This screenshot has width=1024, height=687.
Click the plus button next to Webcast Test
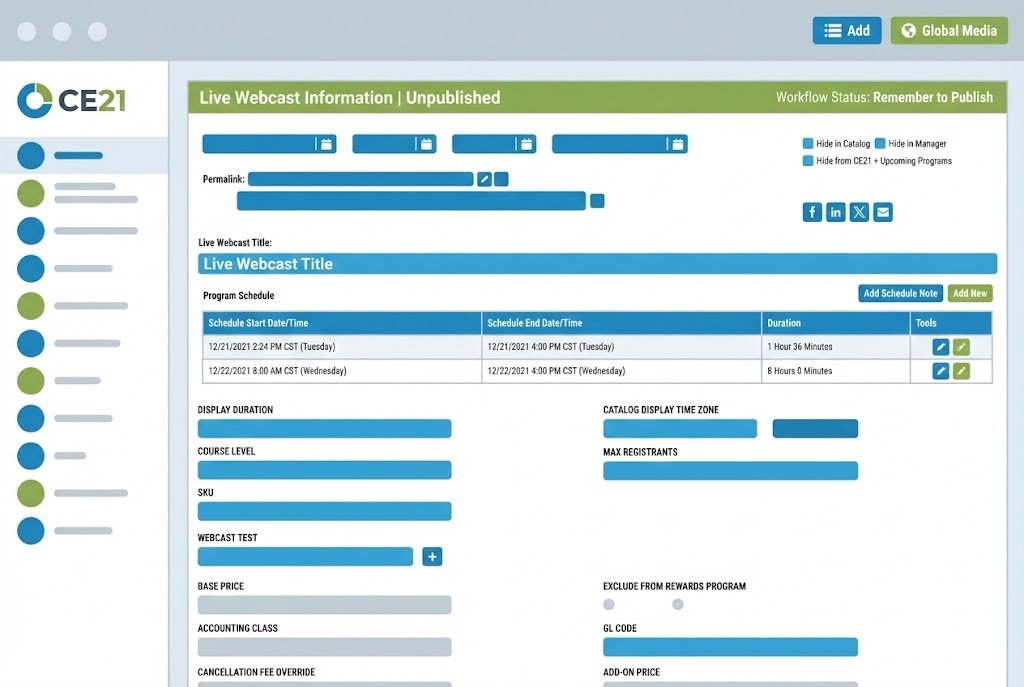pyautogui.click(x=432, y=556)
